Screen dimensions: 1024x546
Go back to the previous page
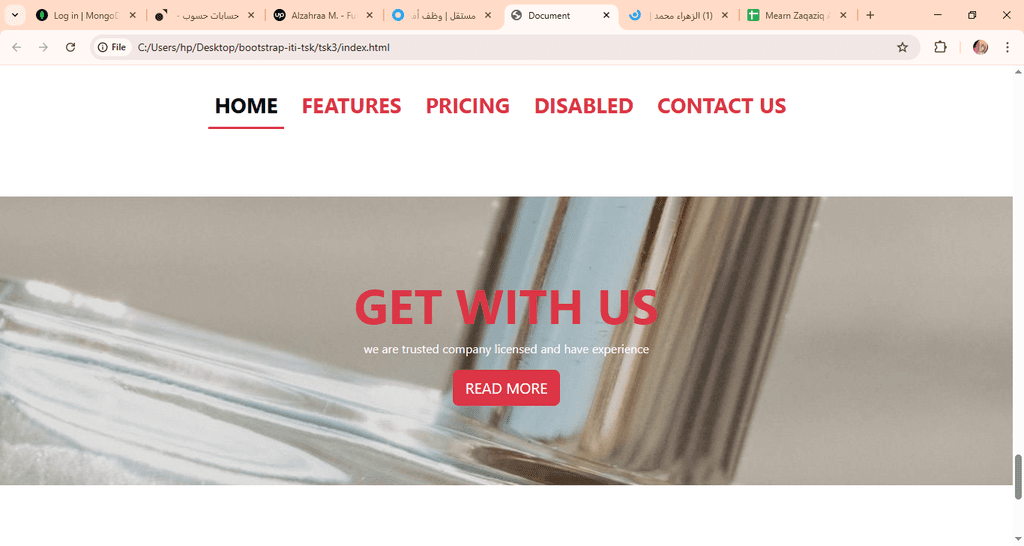pyautogui.click(x=17, y=47)
